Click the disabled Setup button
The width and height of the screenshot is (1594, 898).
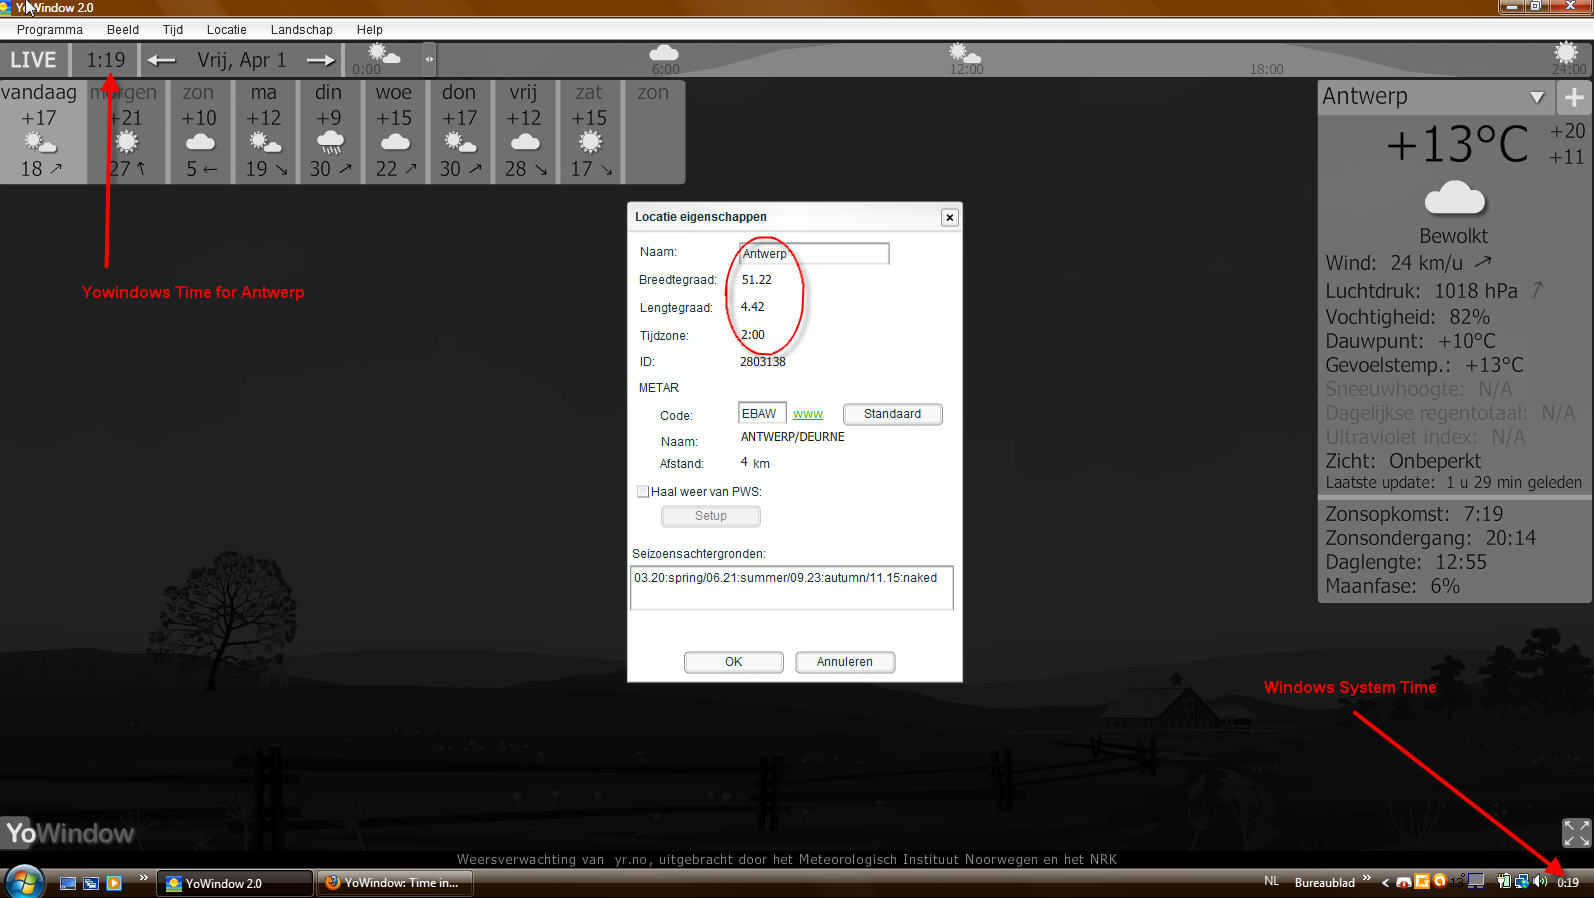(710, 516)
